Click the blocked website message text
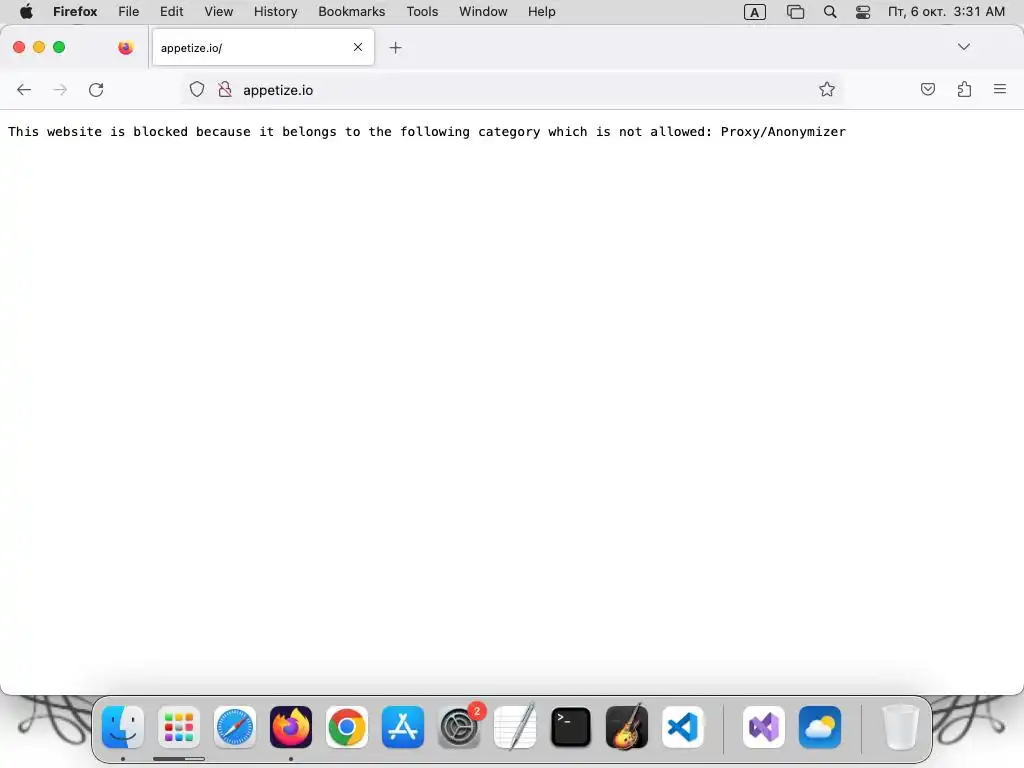 426,132
